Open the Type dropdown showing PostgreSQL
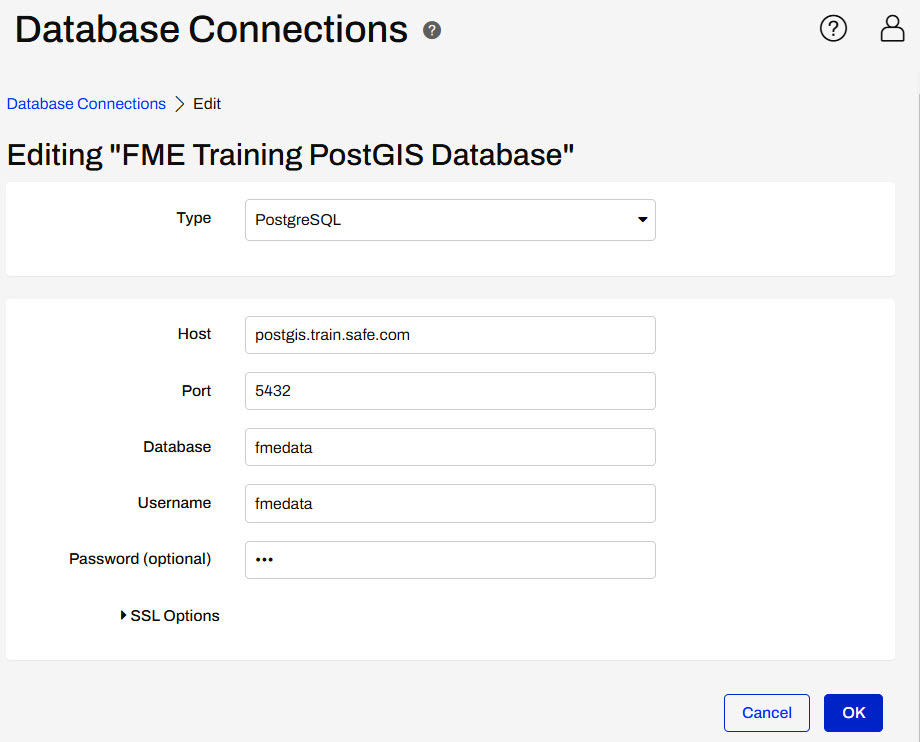The width and height of the screenshot is (920, 742). click(x=450, y=220)
